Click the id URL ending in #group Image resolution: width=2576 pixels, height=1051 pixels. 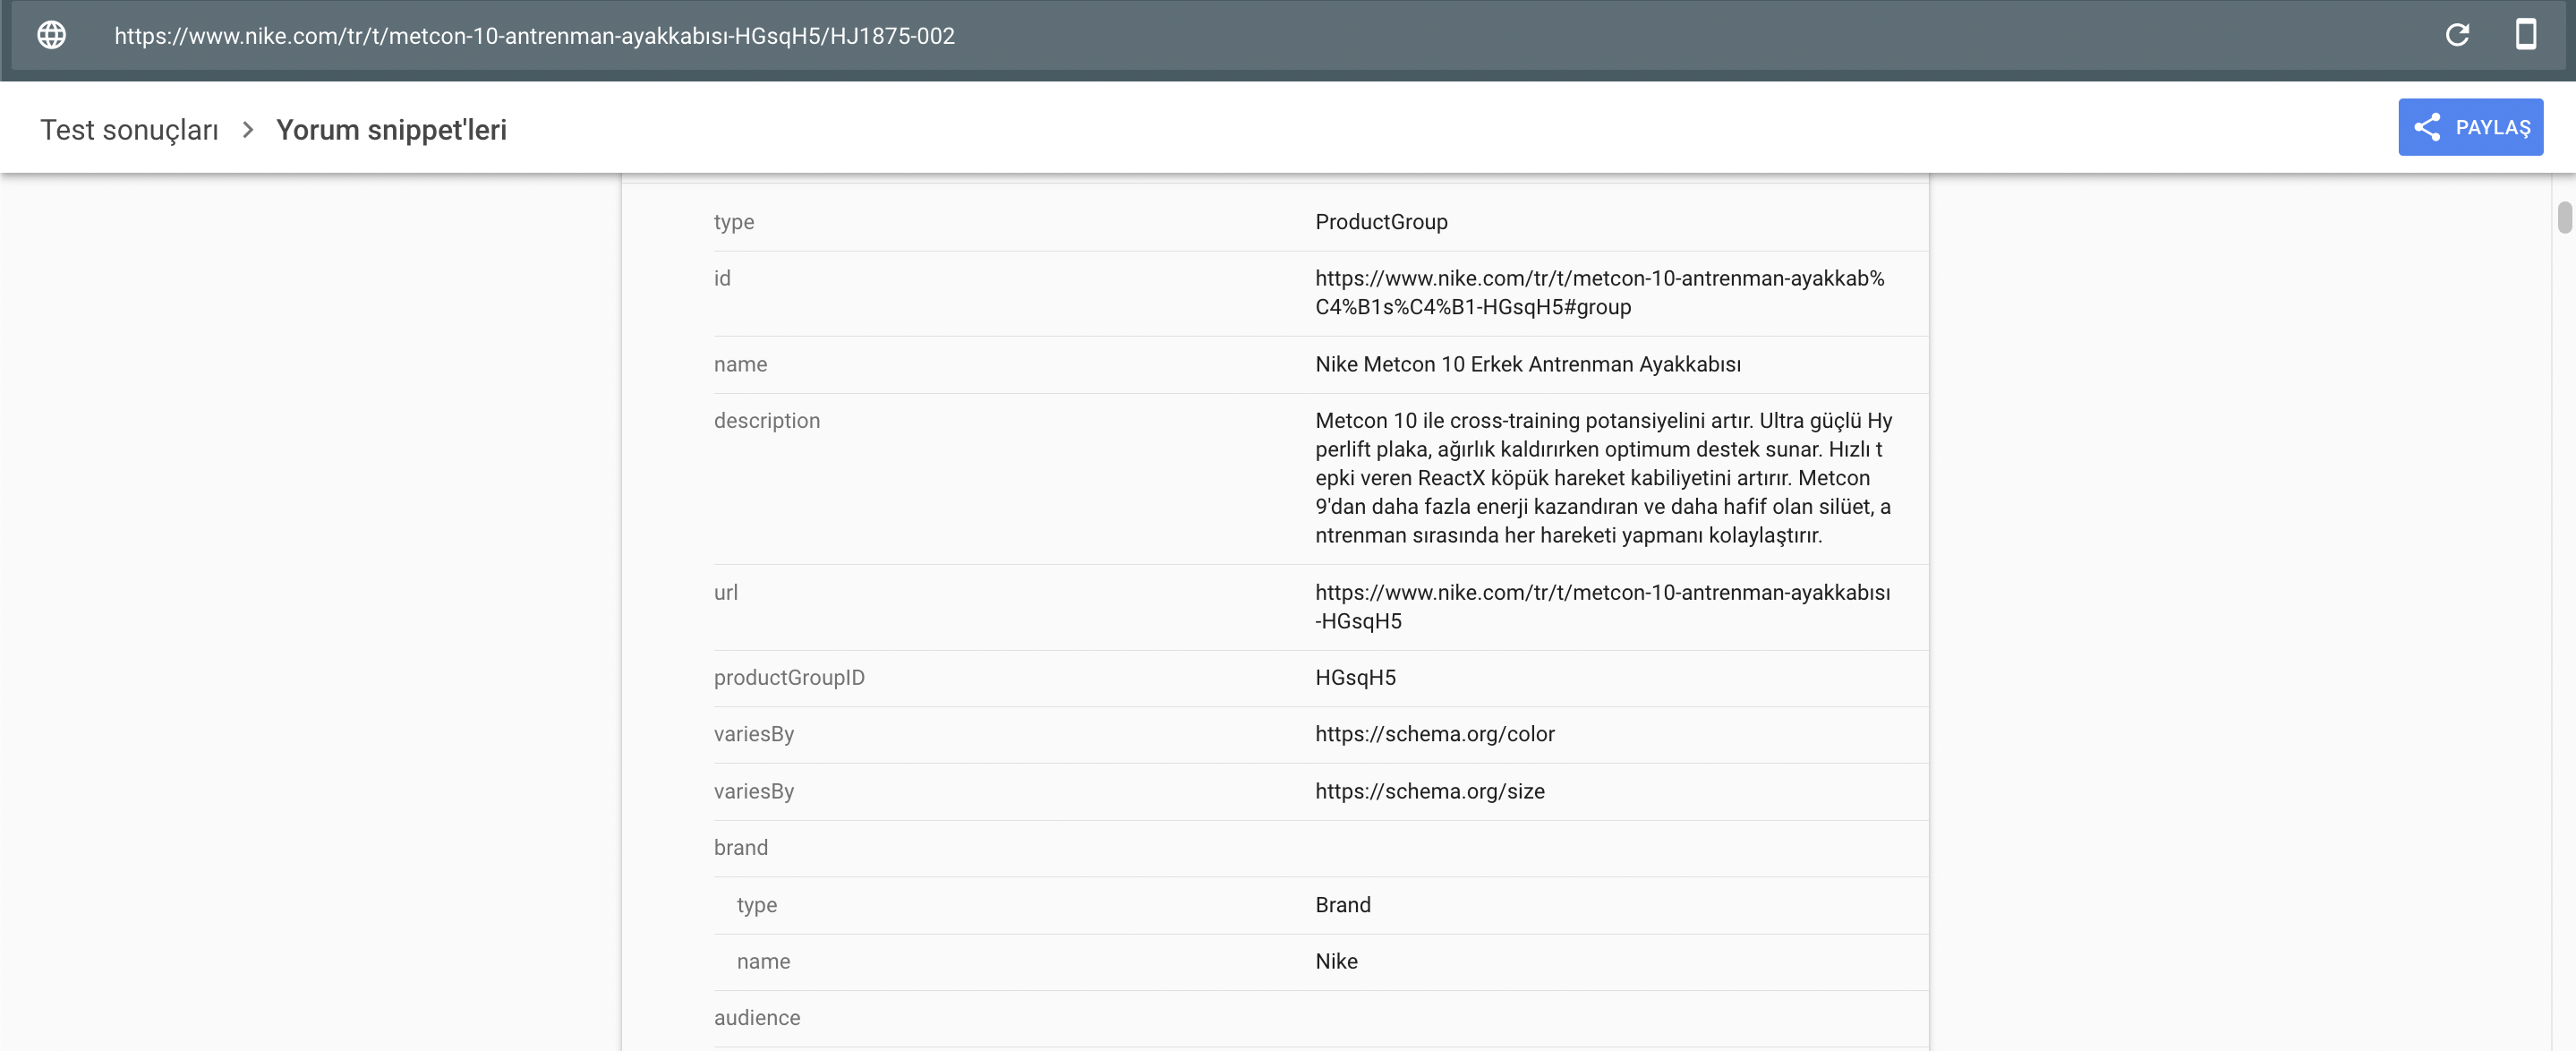point(1598,293)
